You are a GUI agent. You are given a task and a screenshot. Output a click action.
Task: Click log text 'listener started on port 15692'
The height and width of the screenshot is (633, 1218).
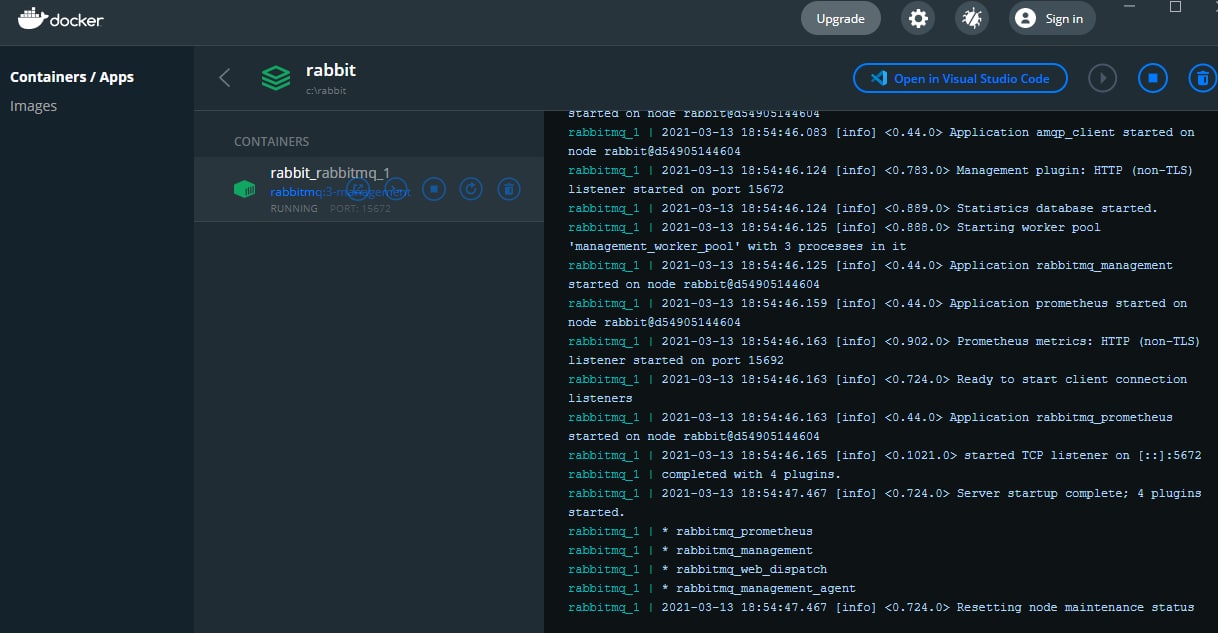[676, 360]
